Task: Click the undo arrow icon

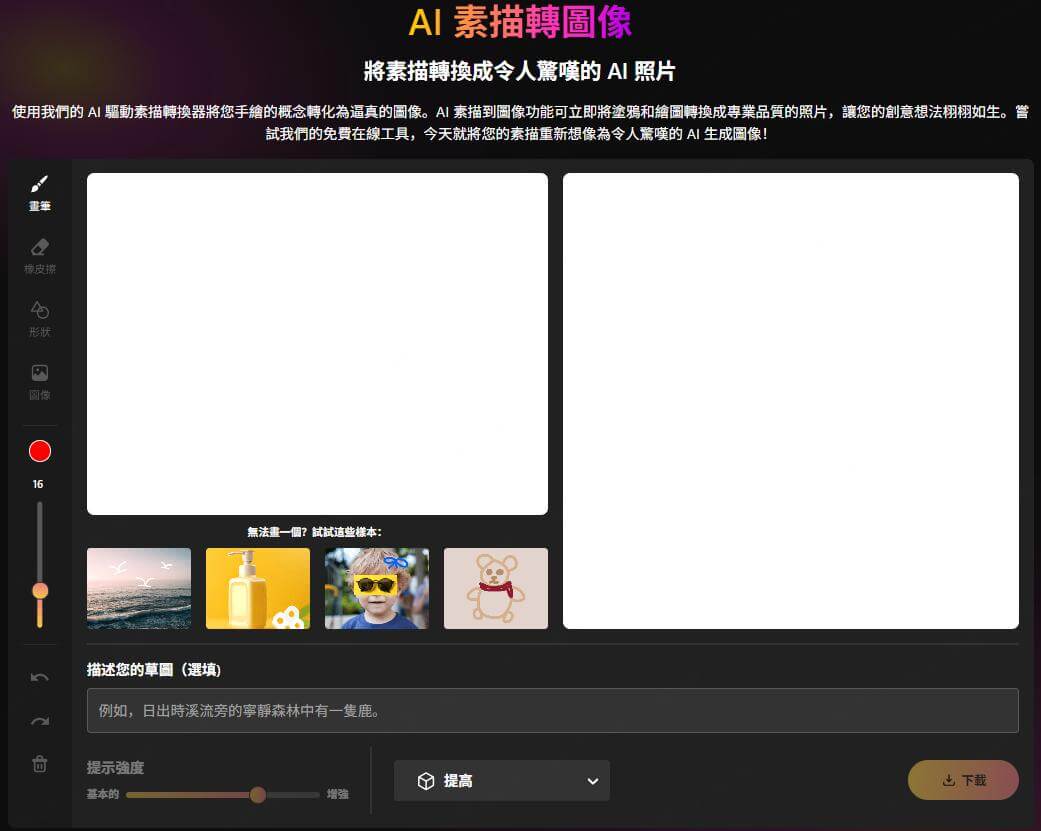Action: click(x=40, y=678)
